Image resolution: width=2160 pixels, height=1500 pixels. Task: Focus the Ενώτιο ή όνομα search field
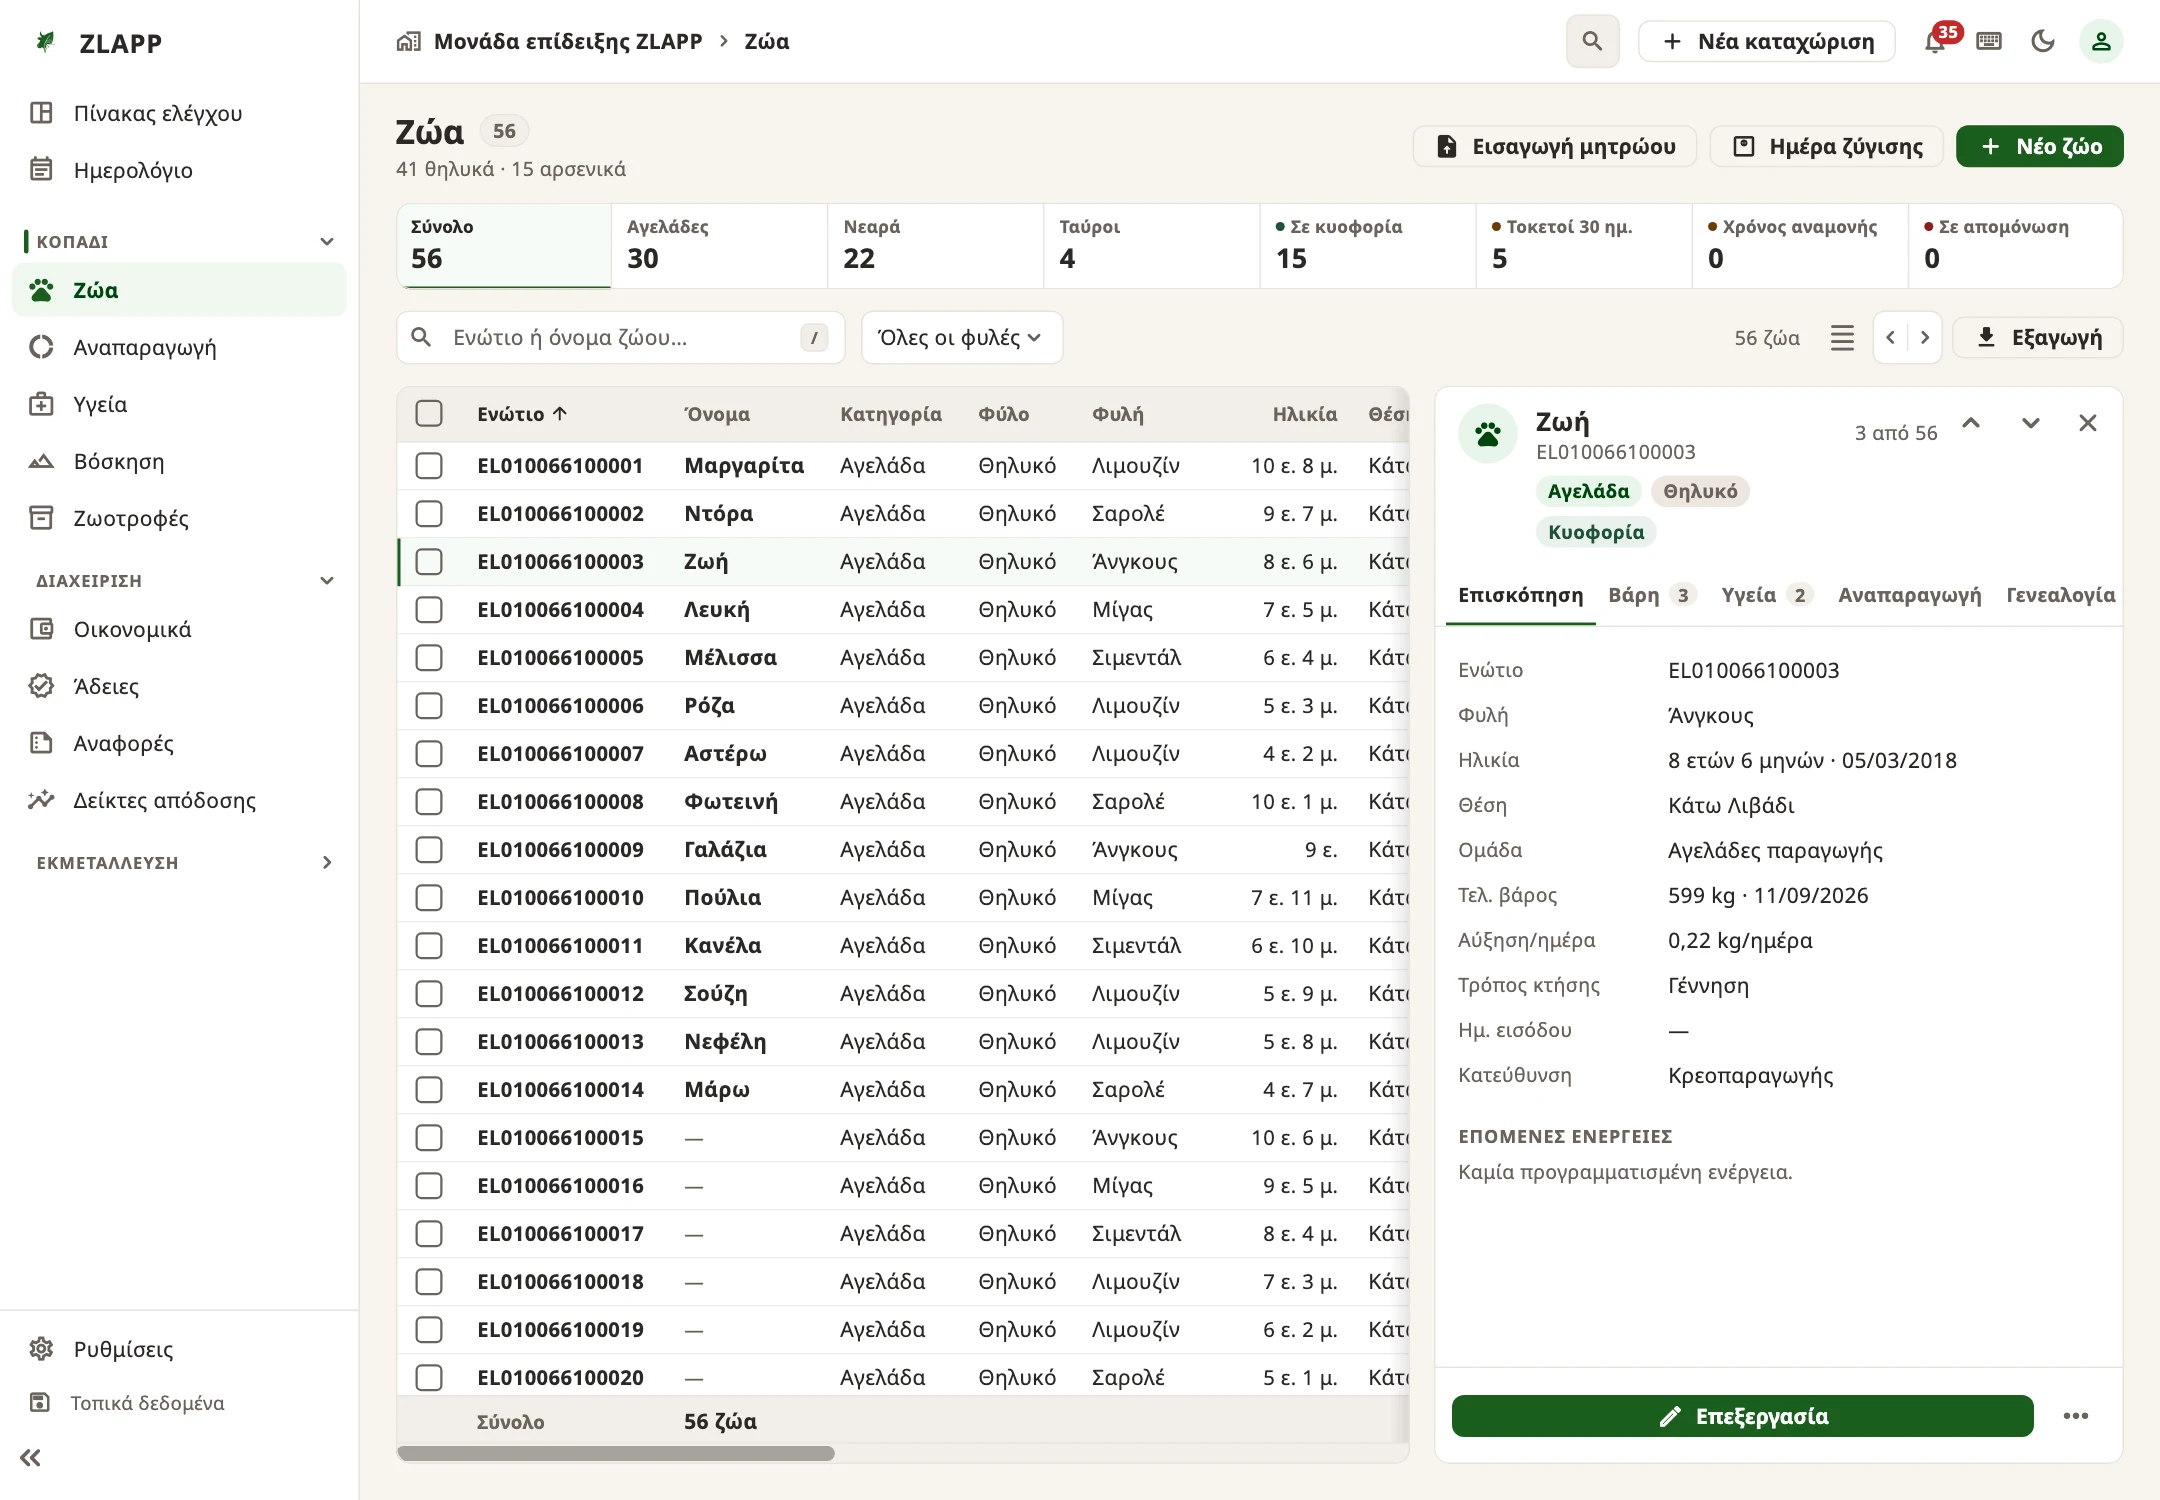pyautogui.click(x=621, y=337)
